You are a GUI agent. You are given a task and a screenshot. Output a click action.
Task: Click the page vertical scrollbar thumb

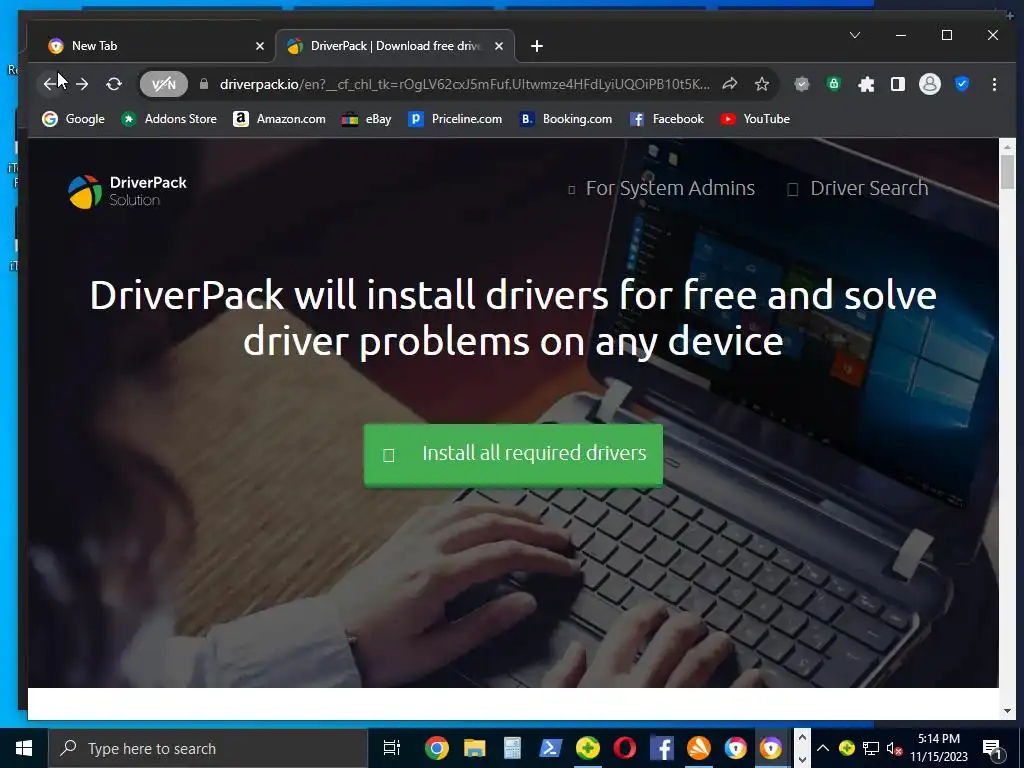(1008, 172)
